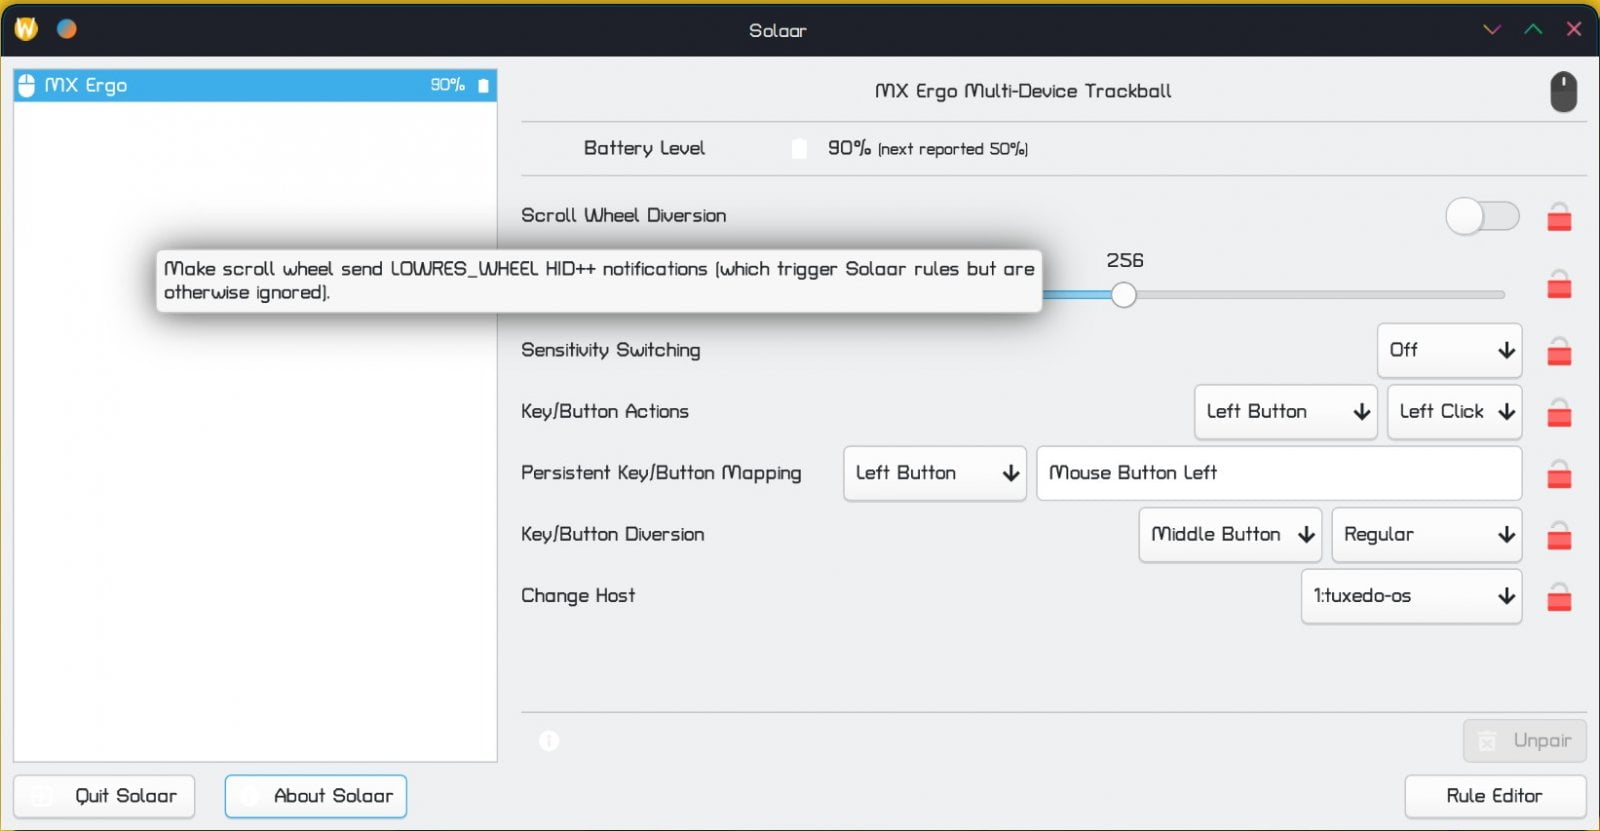Click the Key/Button Actions label
This screenshot has width=1600, height=831.
[605, 412]
